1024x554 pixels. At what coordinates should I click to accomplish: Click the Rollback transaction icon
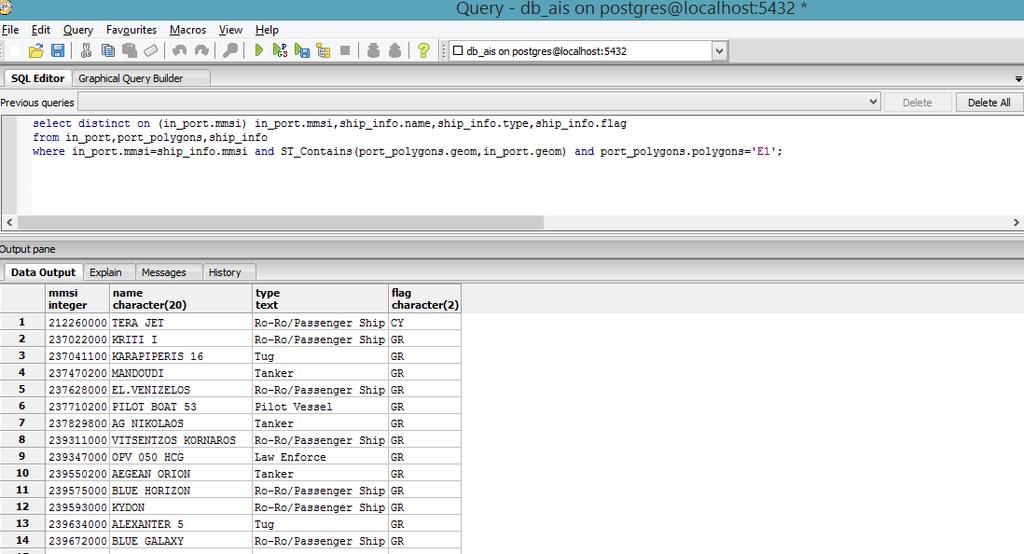point(395,50)
